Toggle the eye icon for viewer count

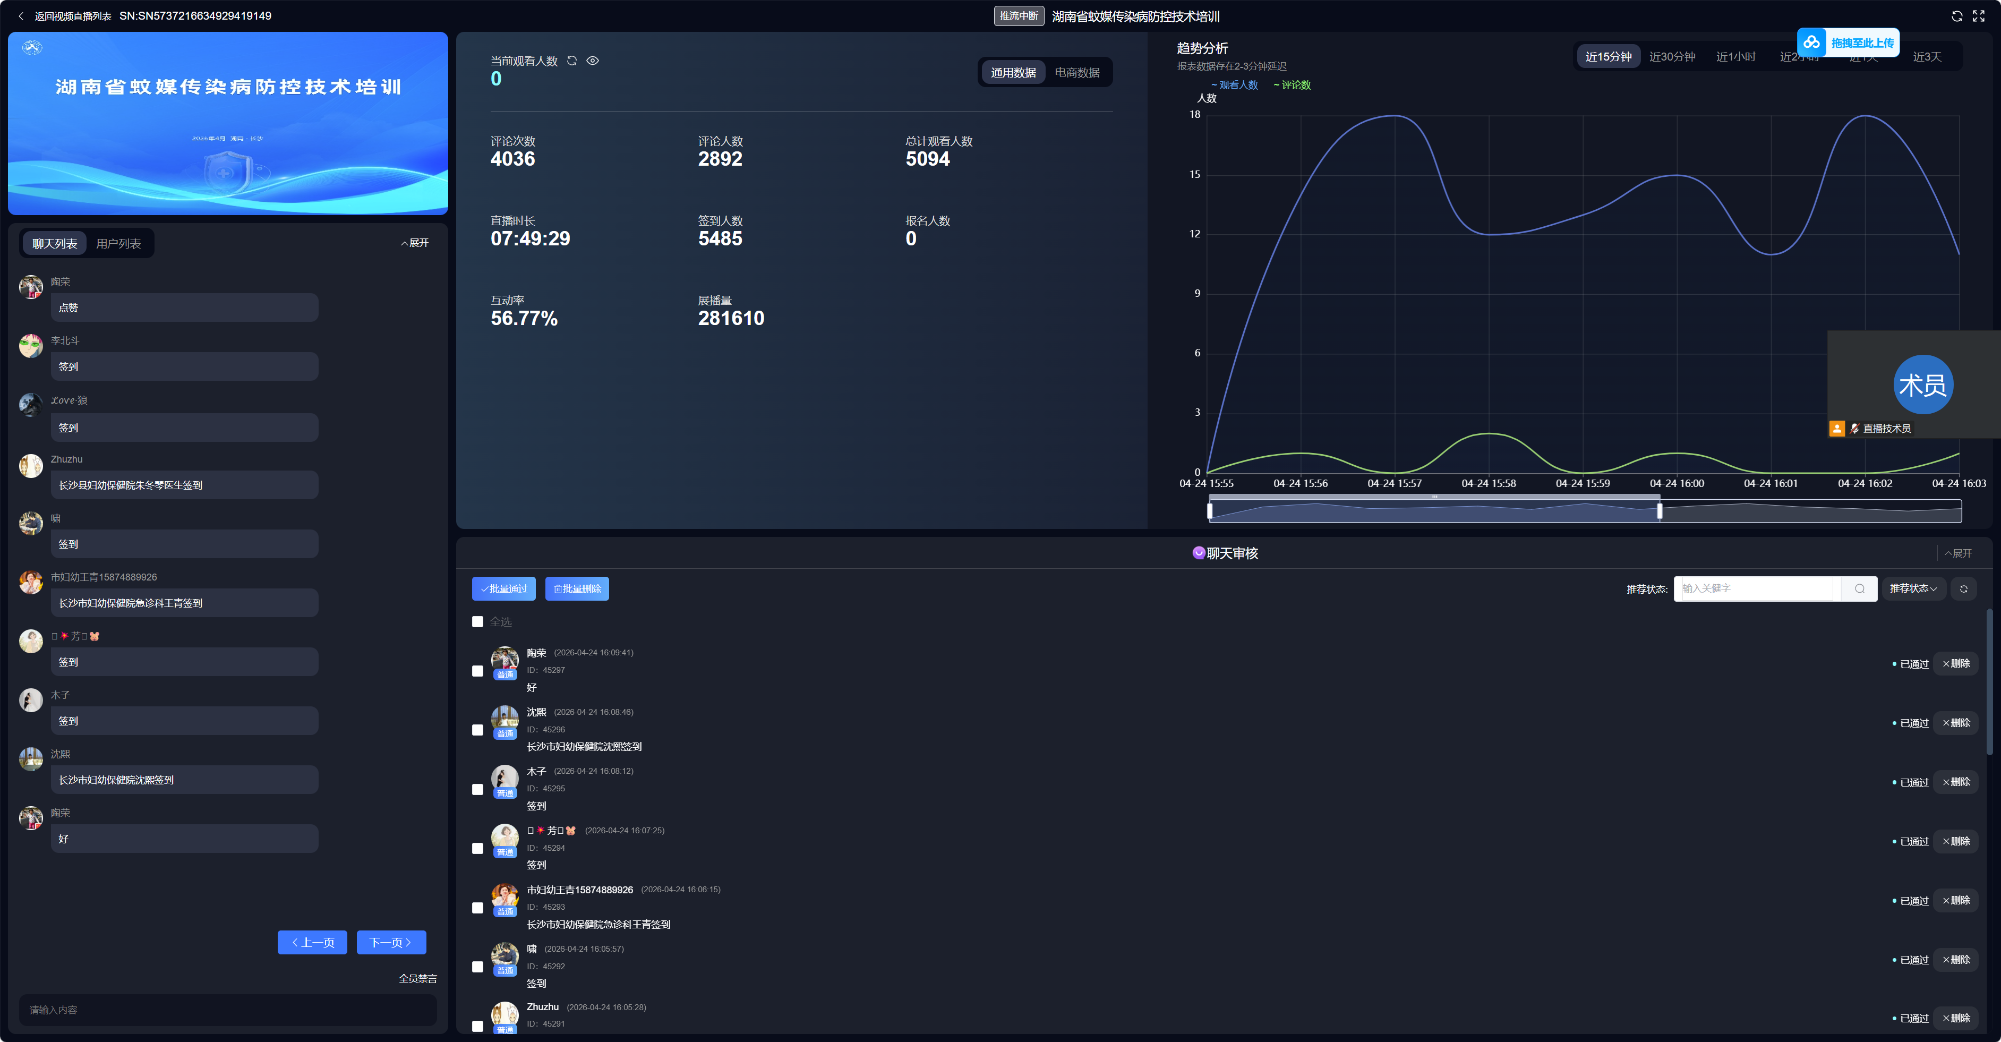[x=593, y=61]
